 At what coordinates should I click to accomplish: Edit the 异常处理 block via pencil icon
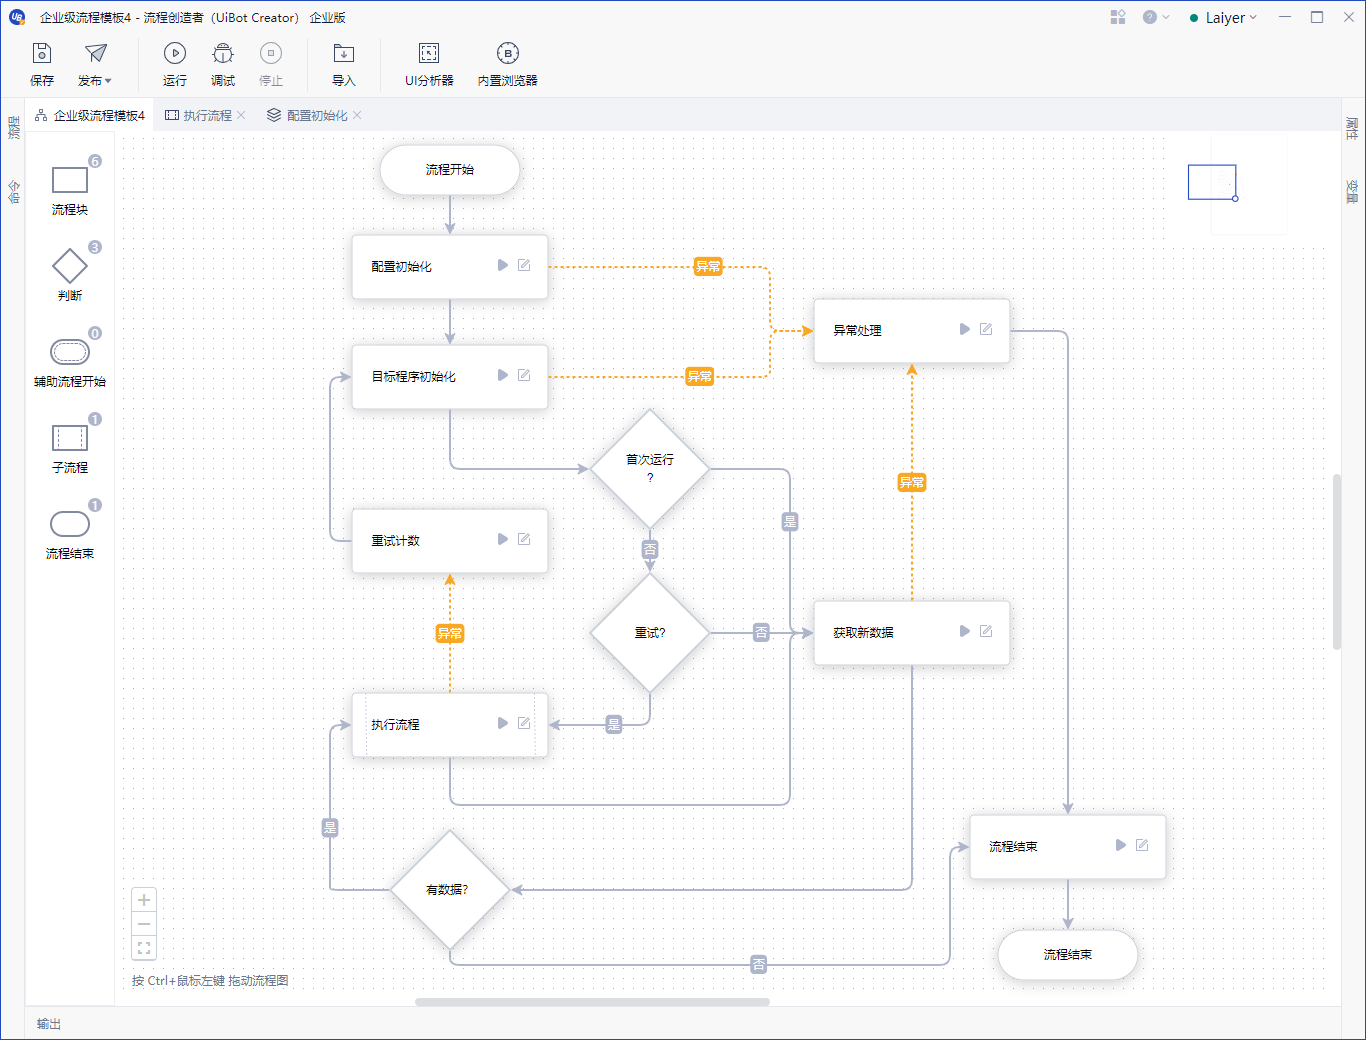pos(986,329)
